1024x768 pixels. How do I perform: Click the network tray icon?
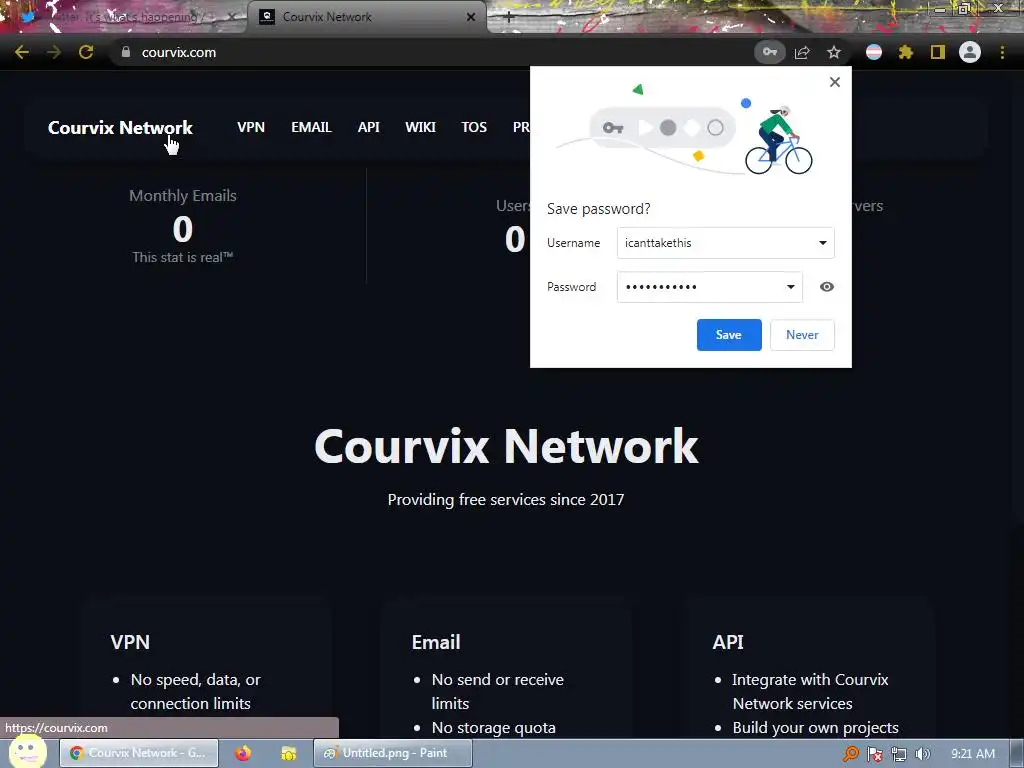click(899, 754)
